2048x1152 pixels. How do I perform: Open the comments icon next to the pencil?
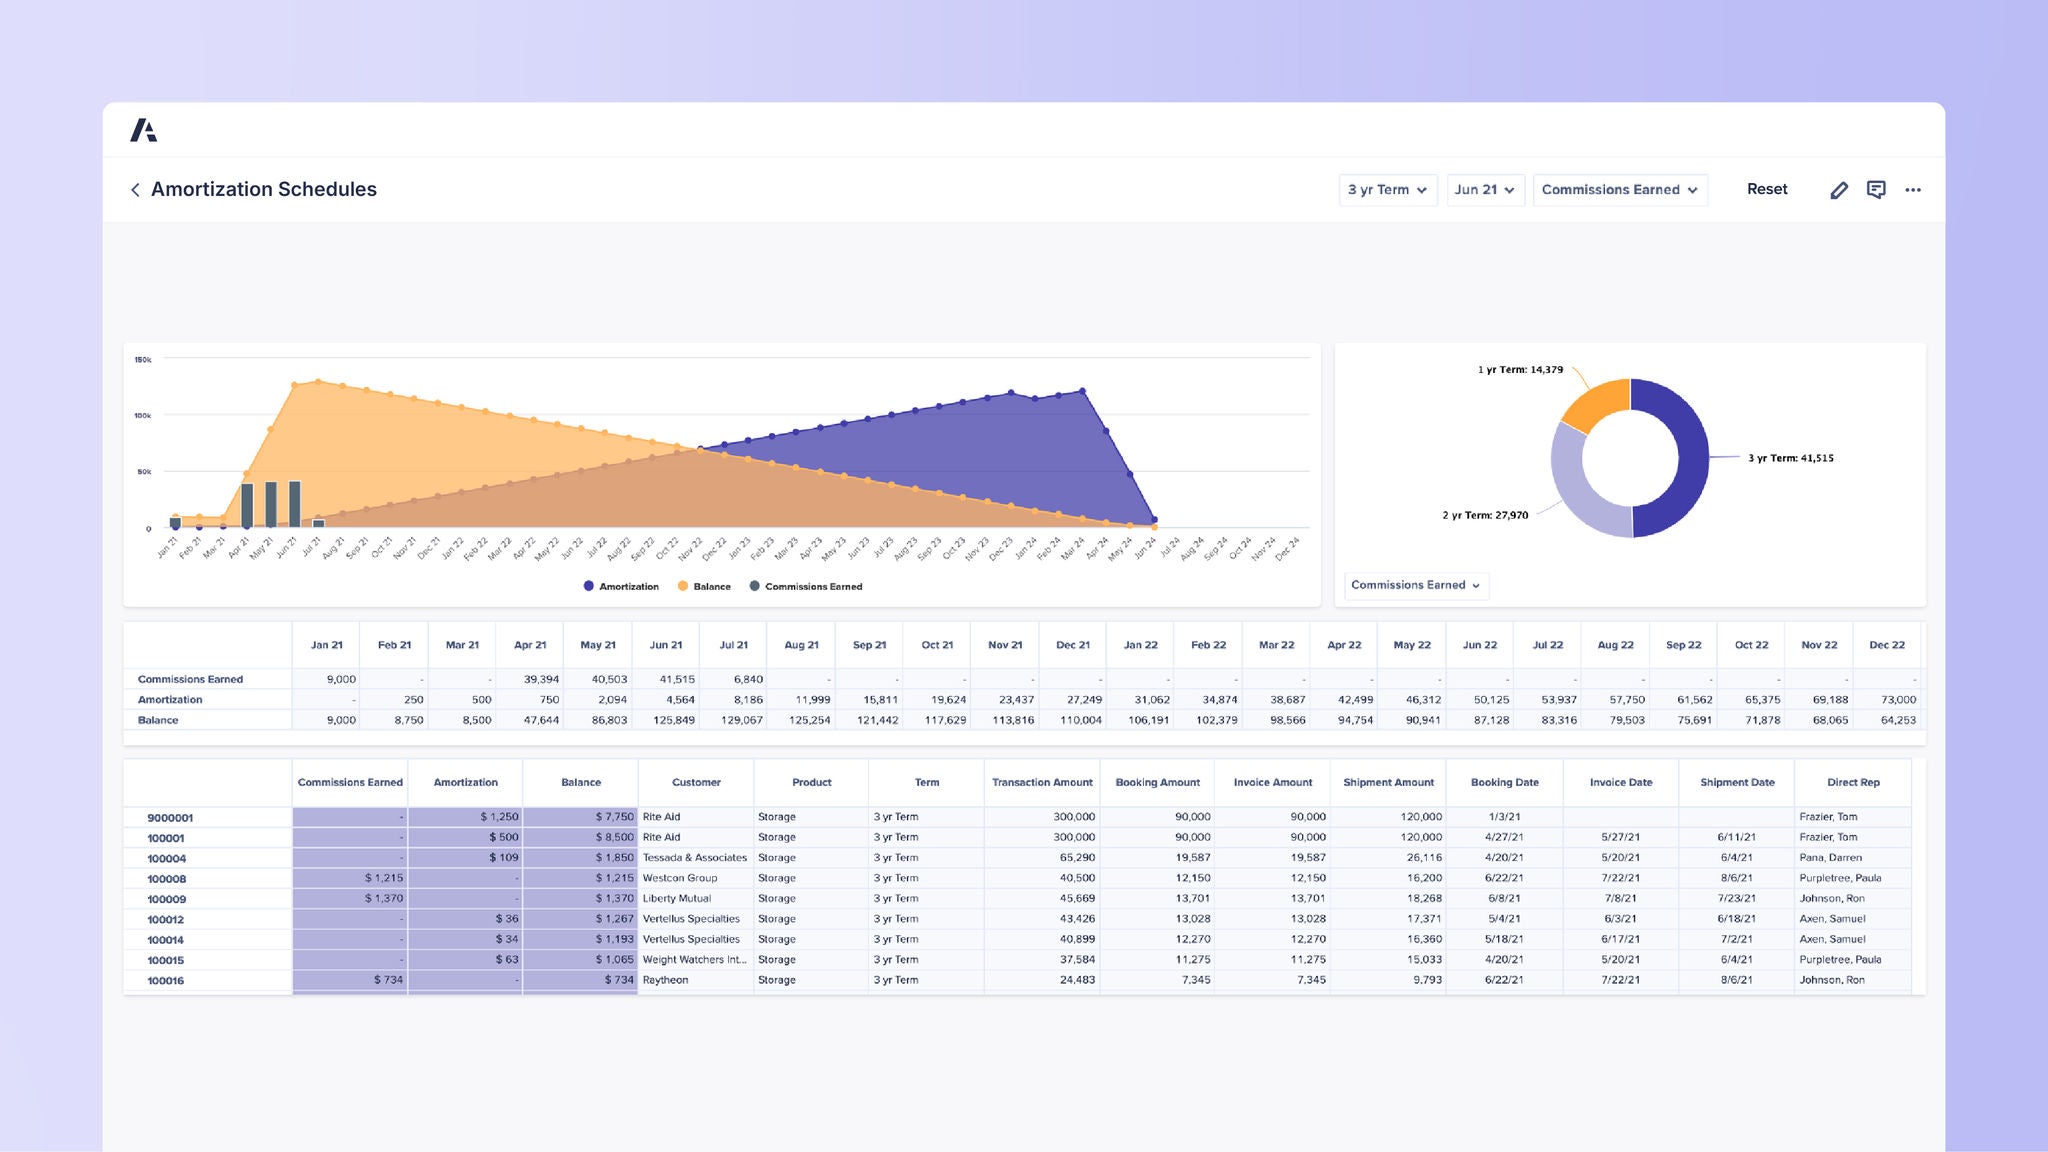[x=1877, y=189]
